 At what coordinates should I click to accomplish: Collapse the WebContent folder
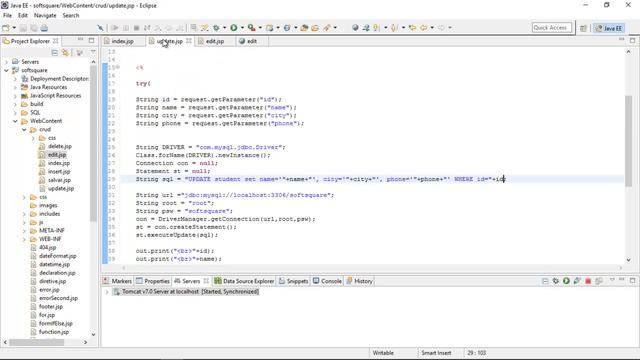tap(15, 121)
